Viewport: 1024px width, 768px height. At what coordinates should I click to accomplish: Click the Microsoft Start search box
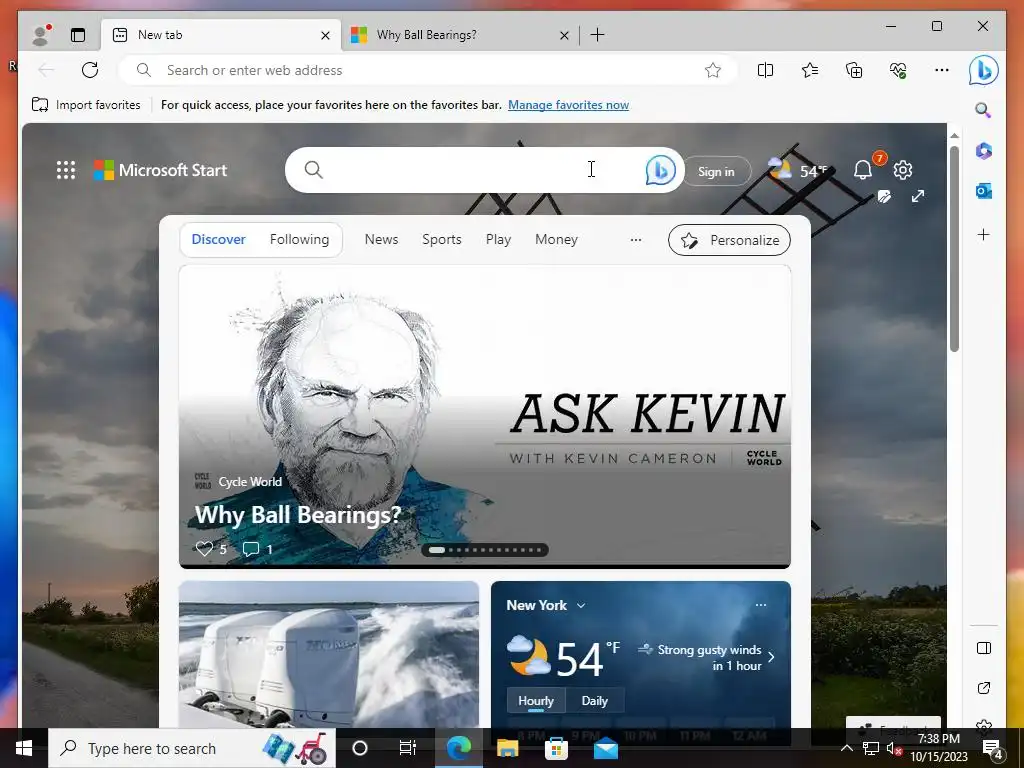[485, 170]
